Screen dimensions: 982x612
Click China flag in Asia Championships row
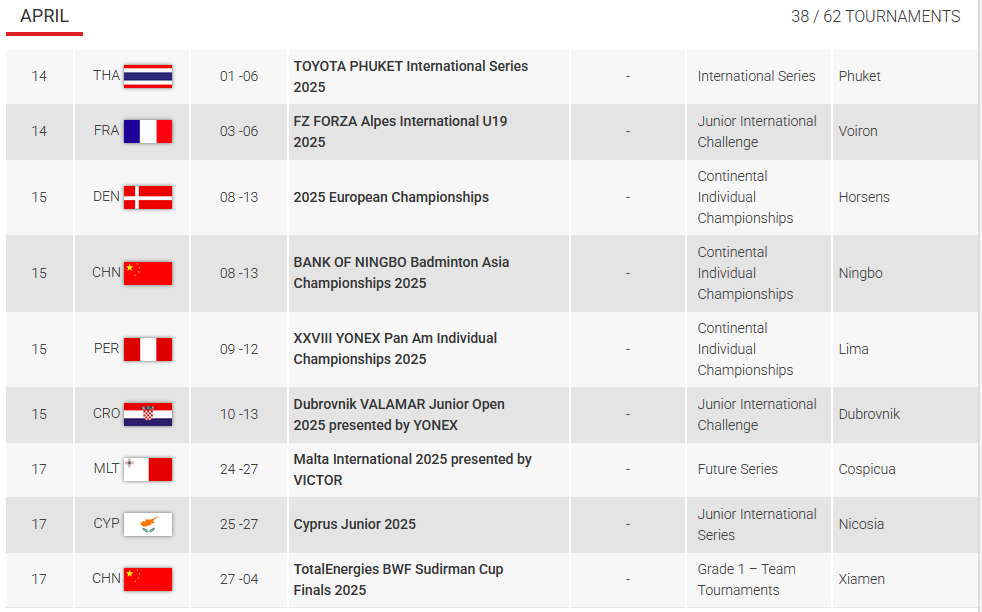click(x=148, y=274)
